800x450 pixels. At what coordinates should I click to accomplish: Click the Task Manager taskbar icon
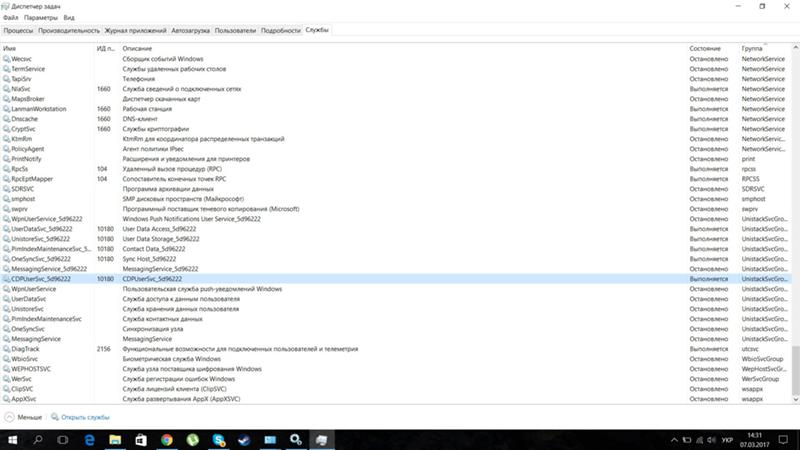point(321,440)
